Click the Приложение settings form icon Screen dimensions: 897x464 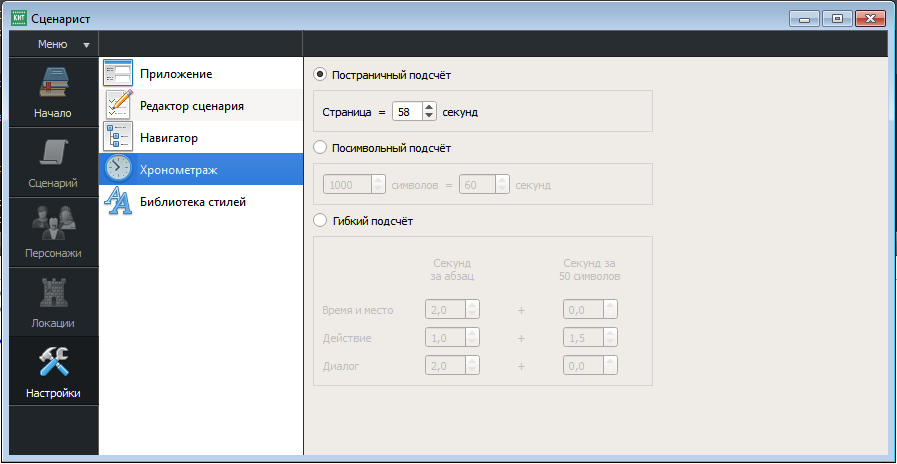pos(118,73)
